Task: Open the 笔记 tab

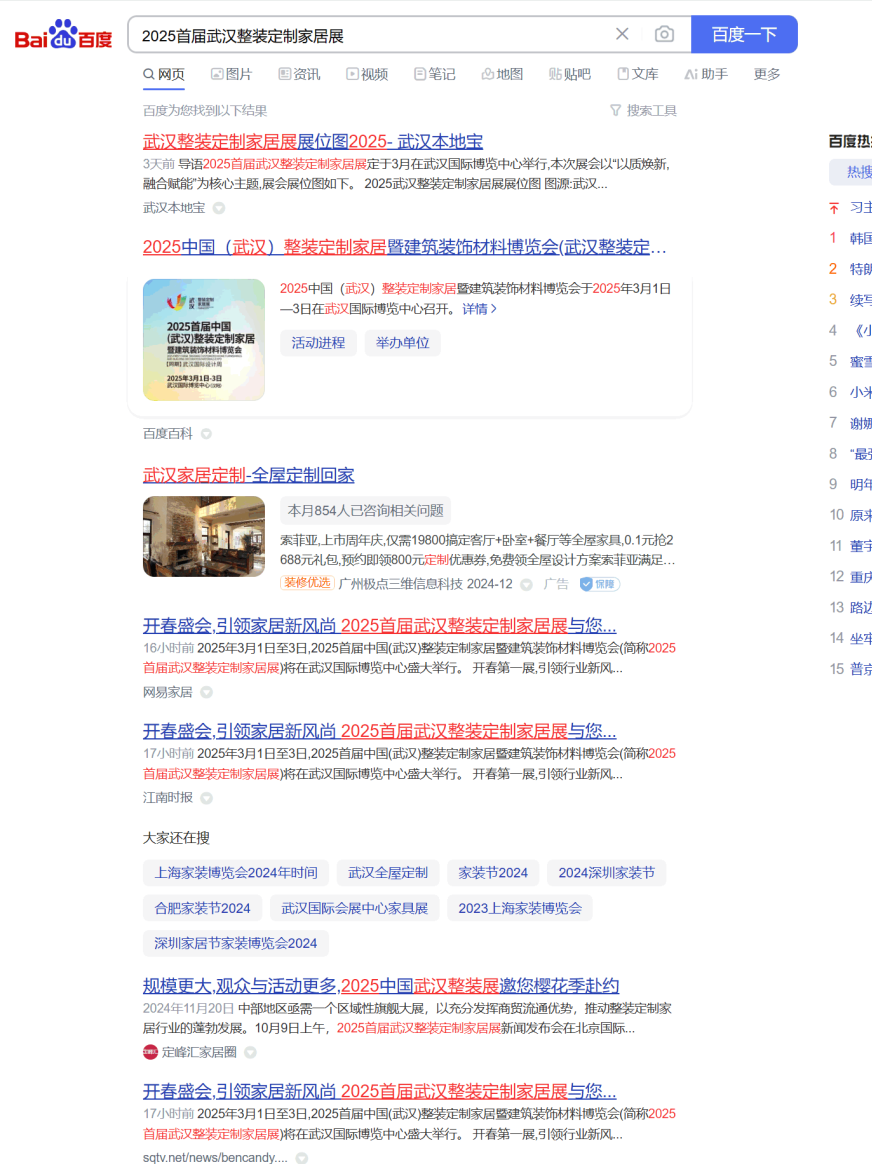Action: point(434,74)
